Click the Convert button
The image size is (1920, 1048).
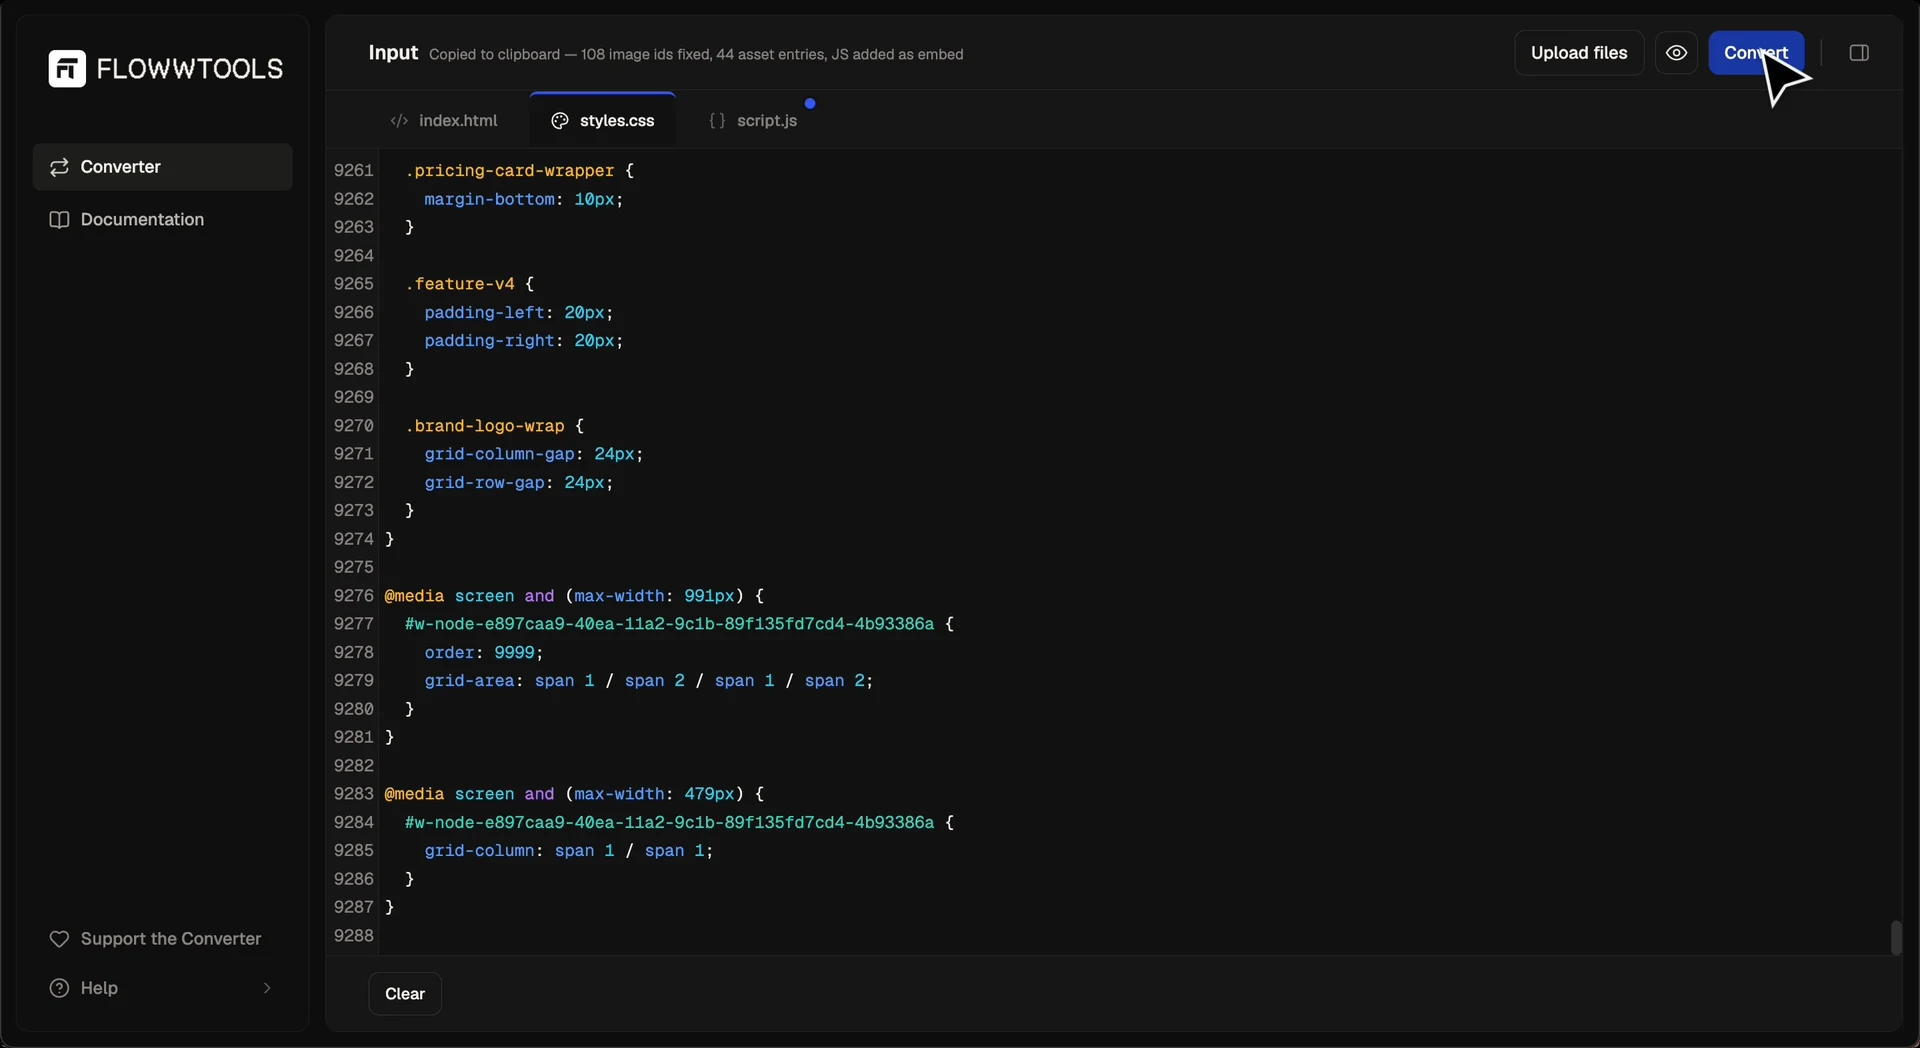pos(1756,53)
